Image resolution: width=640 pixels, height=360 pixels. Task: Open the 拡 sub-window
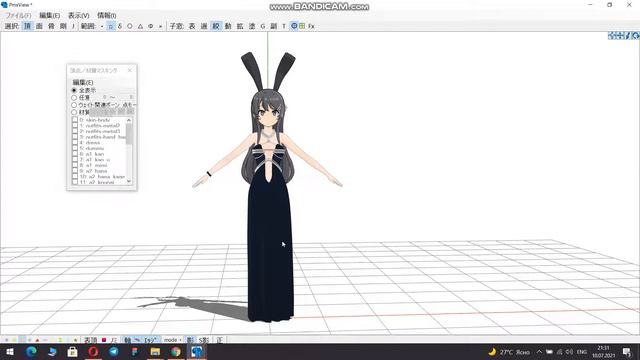tap(240, 26)
